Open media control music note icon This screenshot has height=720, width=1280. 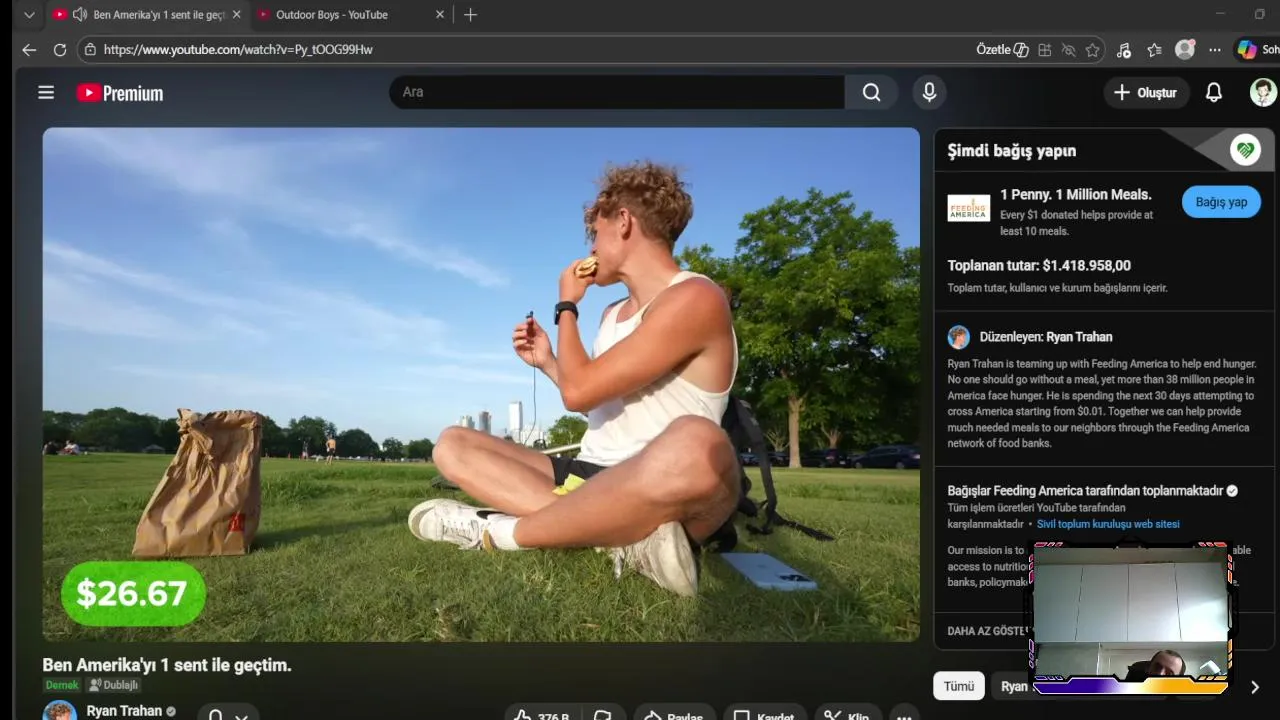pos(1124,49)
